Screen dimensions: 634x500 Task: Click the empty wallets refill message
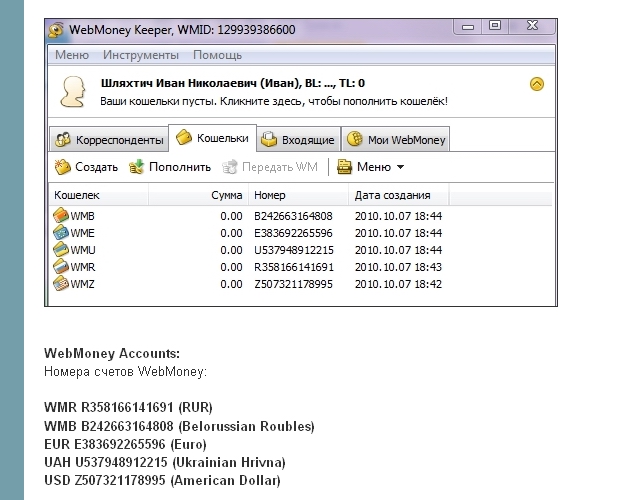[x=275, y=101]
